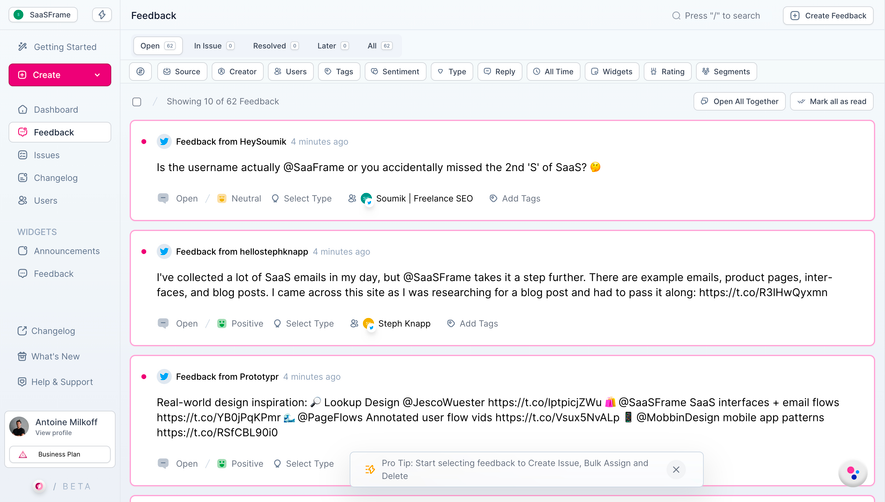885x502 pixels.
Task: Tick the select-all feedback checkbox
Action: click(137, 102)
